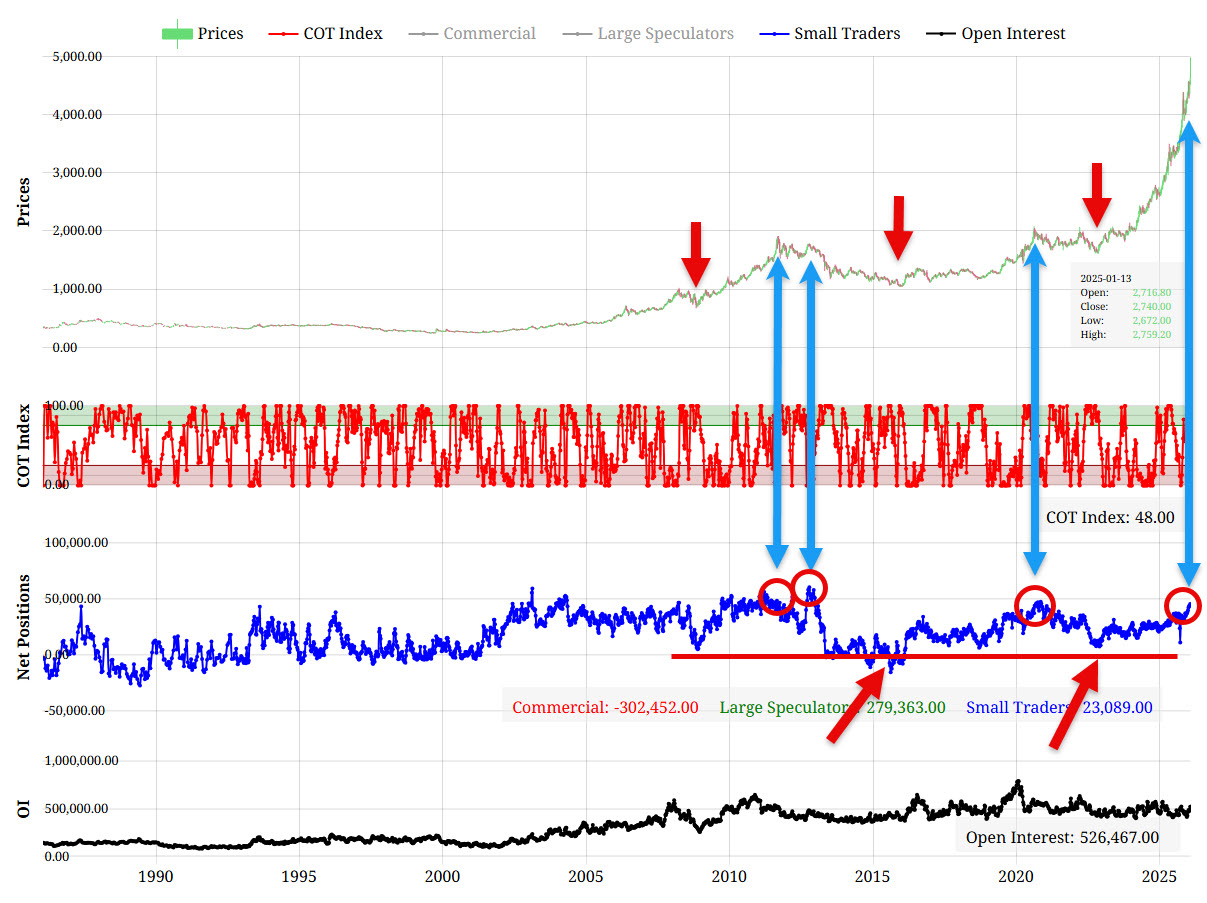The image size is (1207, 903).
Task: Hide the Prices series using its legend label
Action: point(220,34)
